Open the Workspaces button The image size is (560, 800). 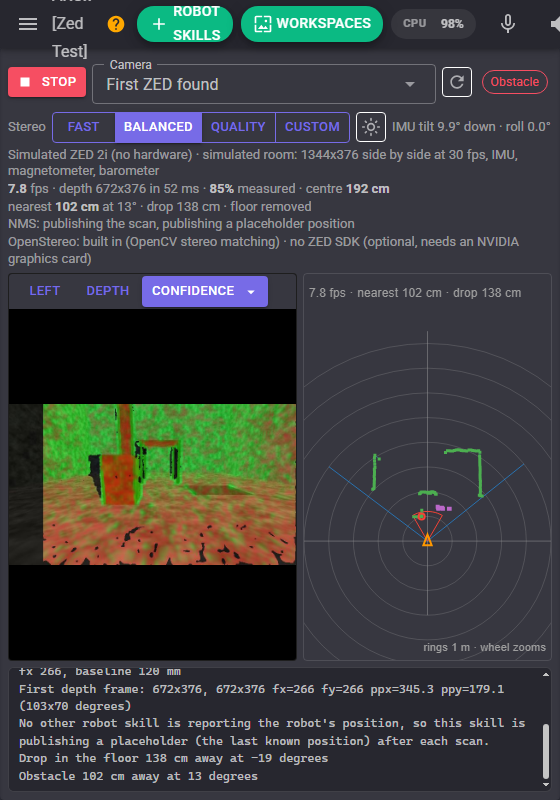tap(312, 24)
